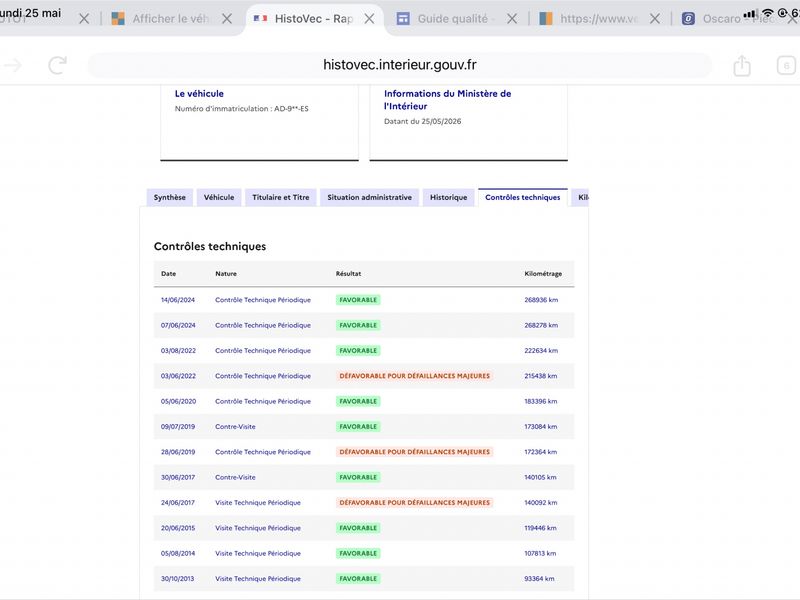Image resolution: width=800 pixels, height=600 pixels.
Task: Click the Kilométrage column header
Action: click(543, 274)
